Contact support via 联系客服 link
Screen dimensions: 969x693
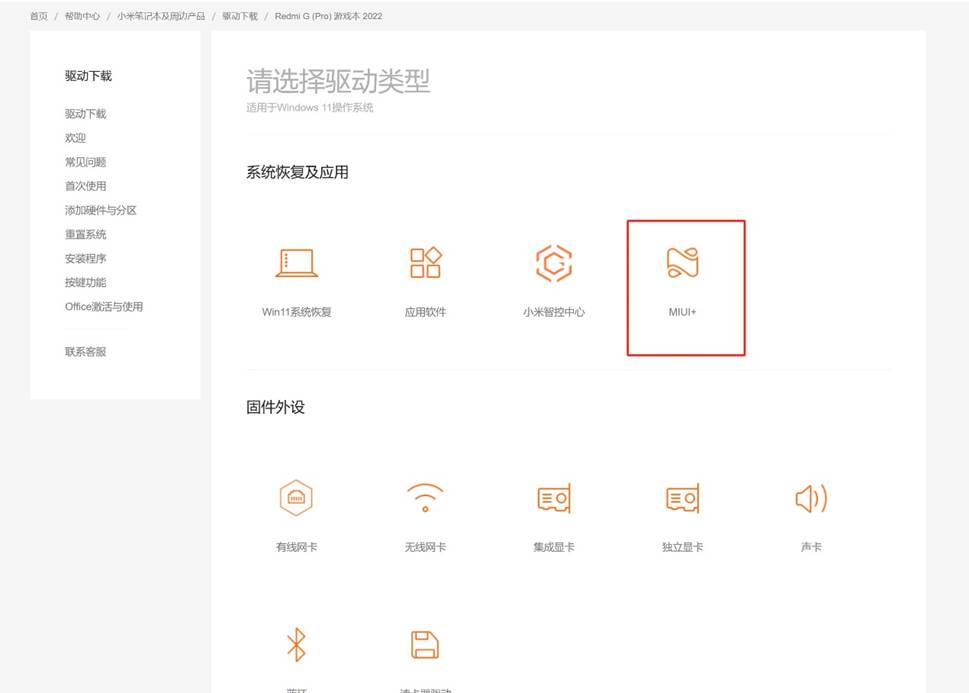[x=84, y=351]
